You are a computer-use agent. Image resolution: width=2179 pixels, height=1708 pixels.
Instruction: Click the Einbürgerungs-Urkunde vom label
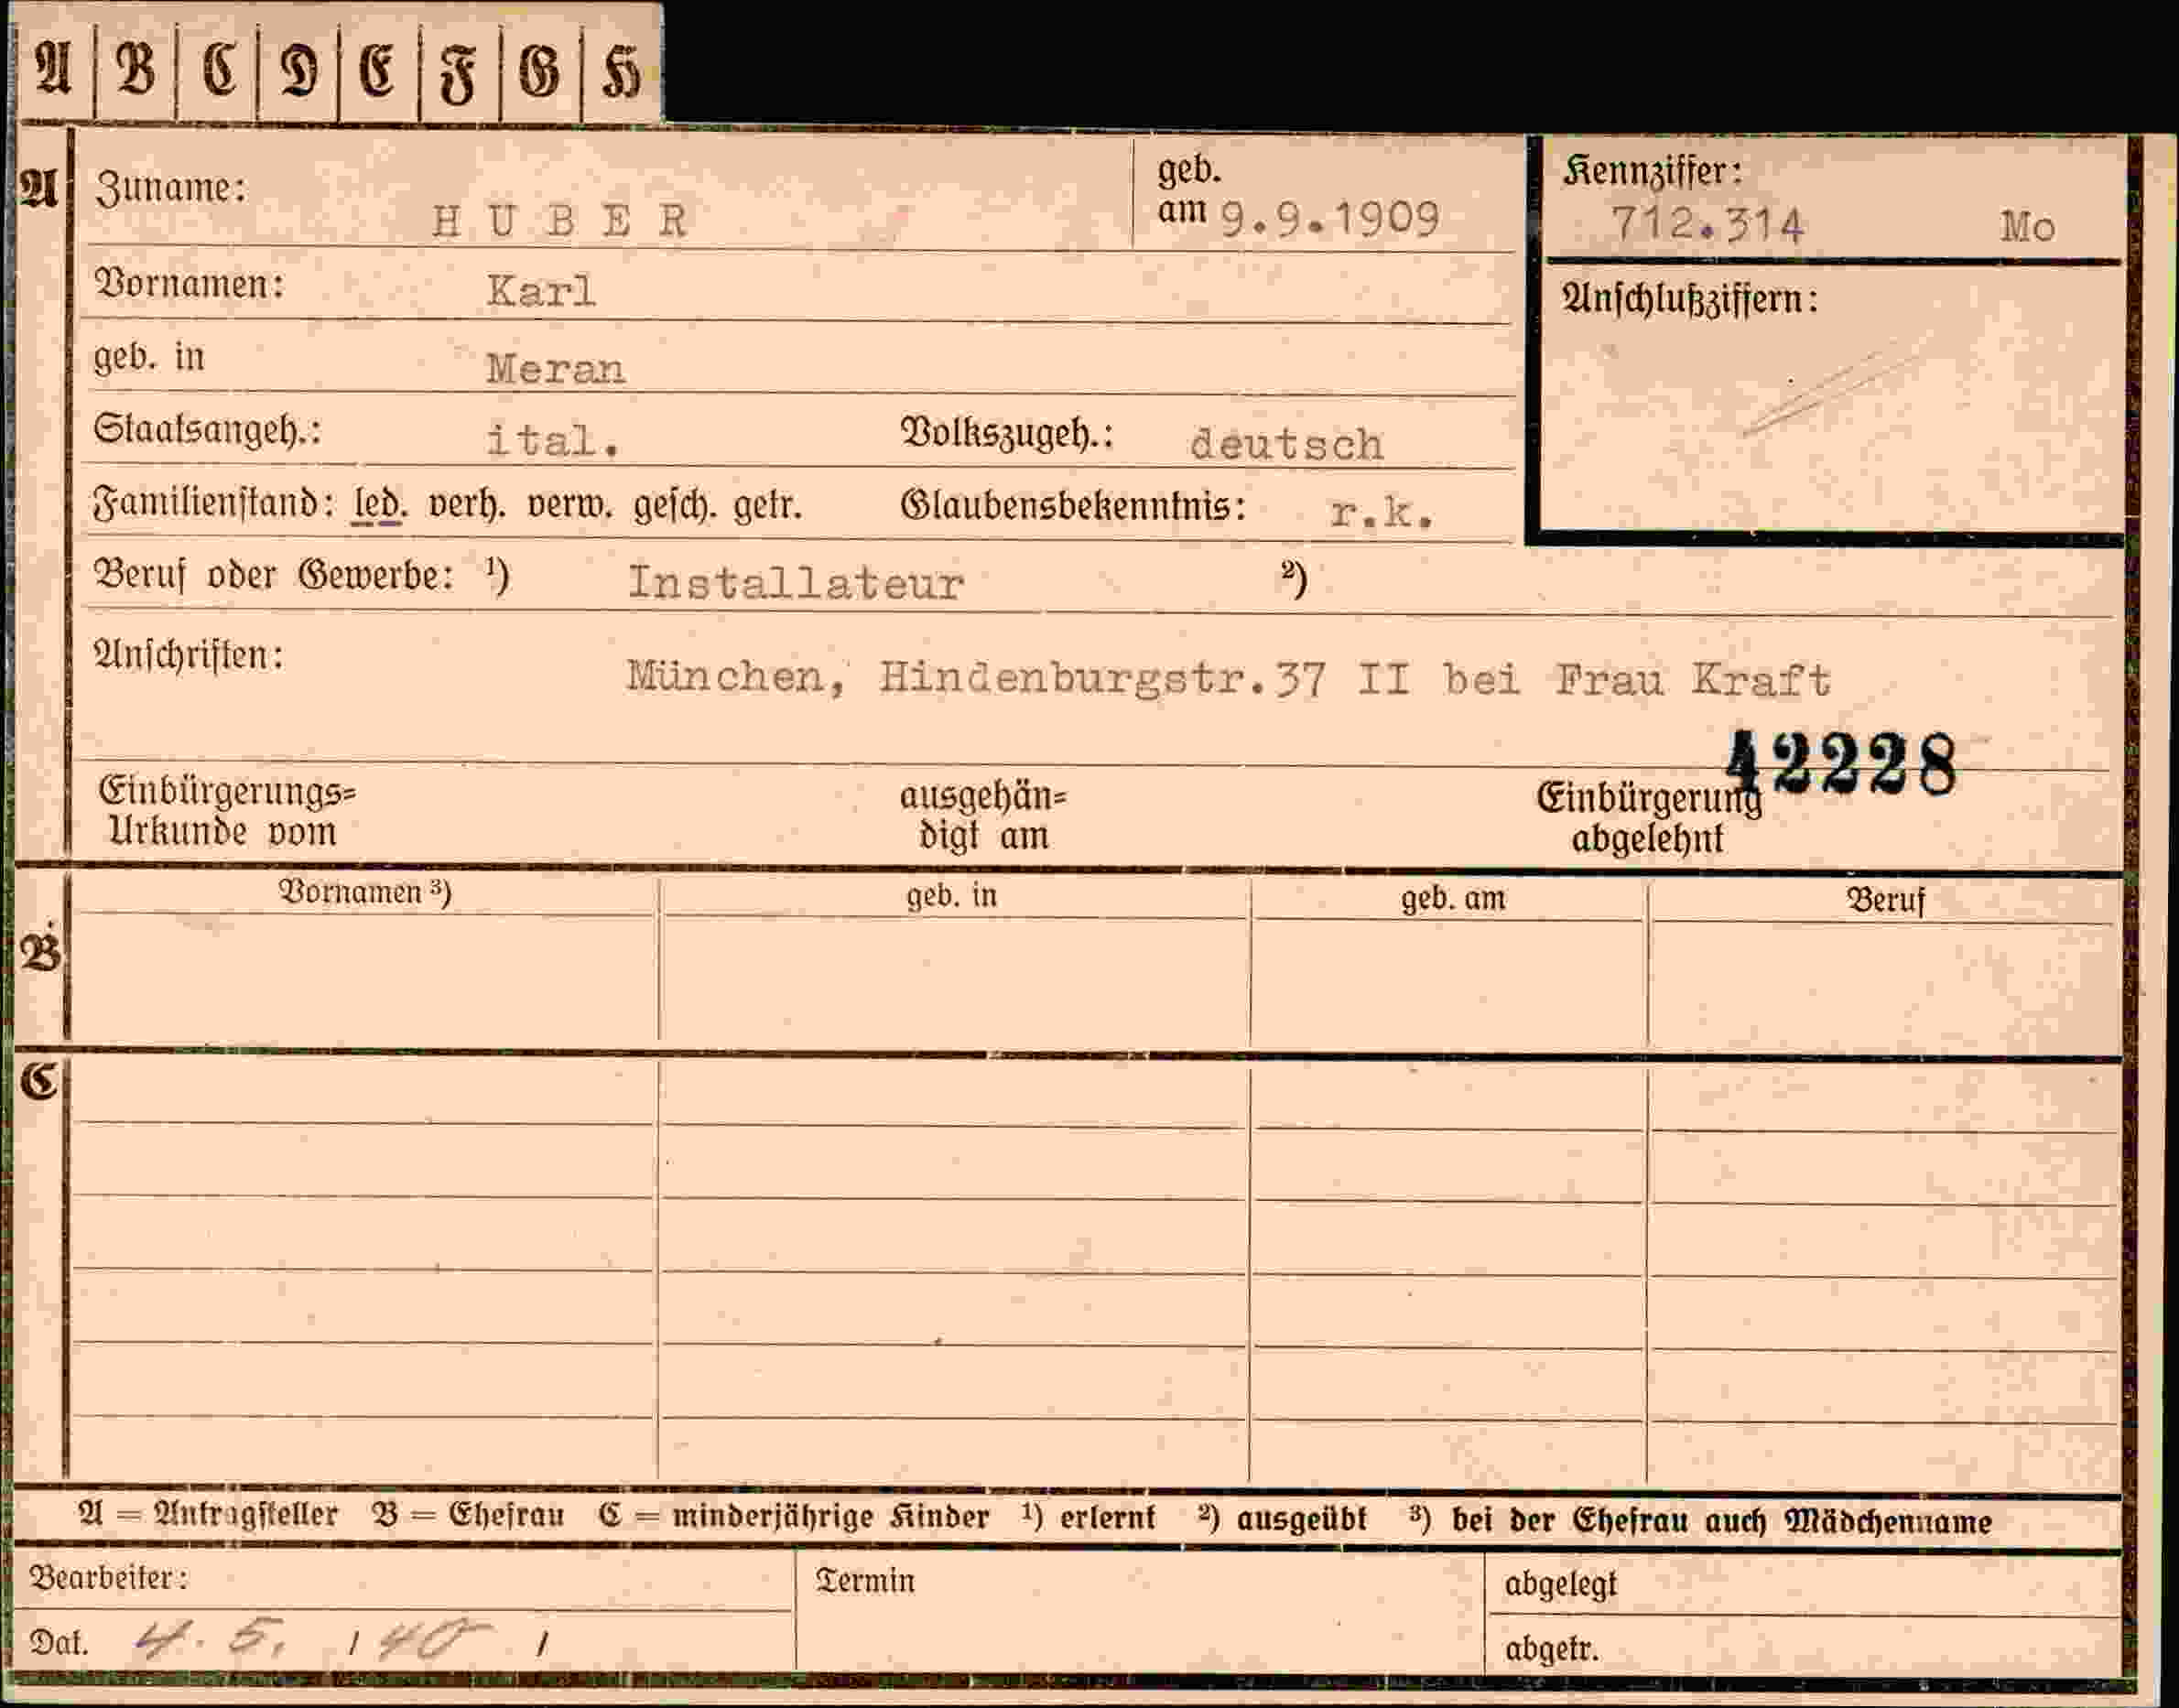pos(227,811)
